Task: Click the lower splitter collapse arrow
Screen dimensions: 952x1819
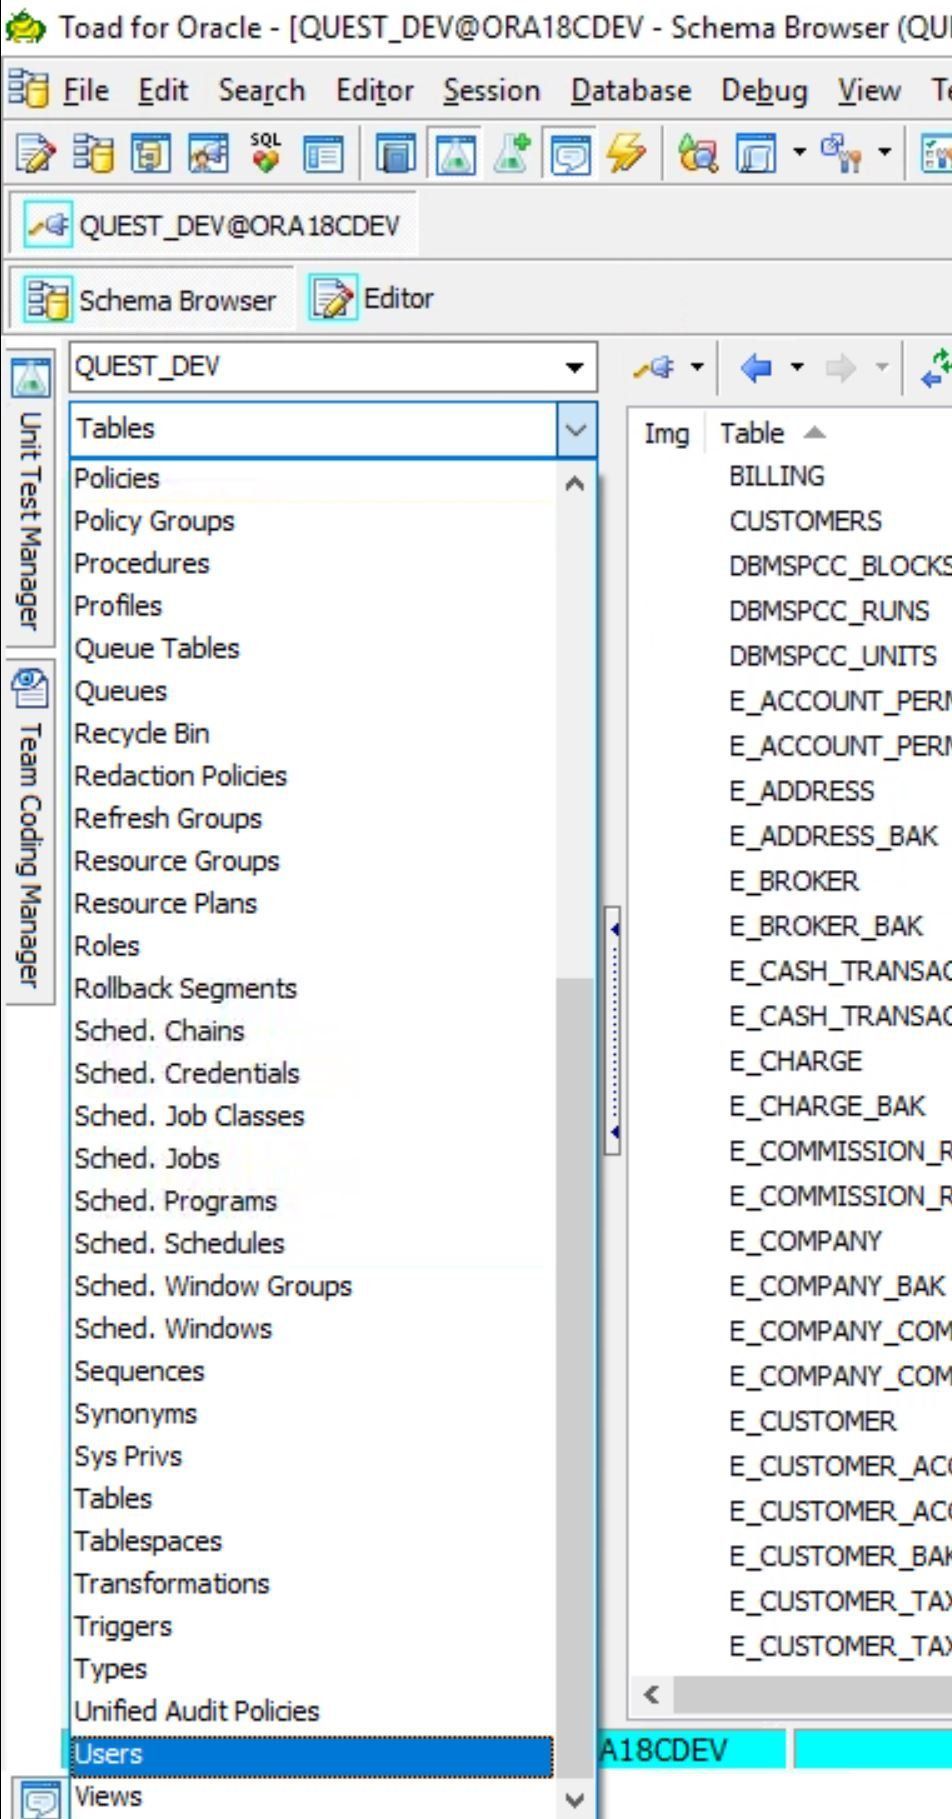Action: tap(614, 1132)
